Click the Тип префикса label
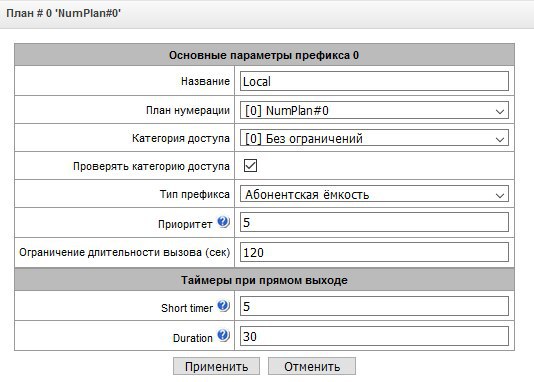The image size is (534, 382). click(195, 194)
